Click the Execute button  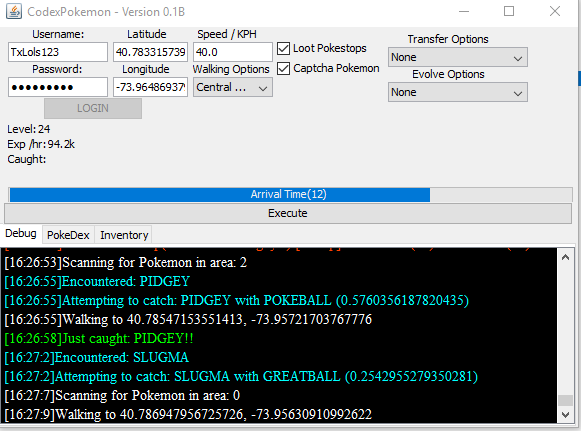tap(288, 213)
